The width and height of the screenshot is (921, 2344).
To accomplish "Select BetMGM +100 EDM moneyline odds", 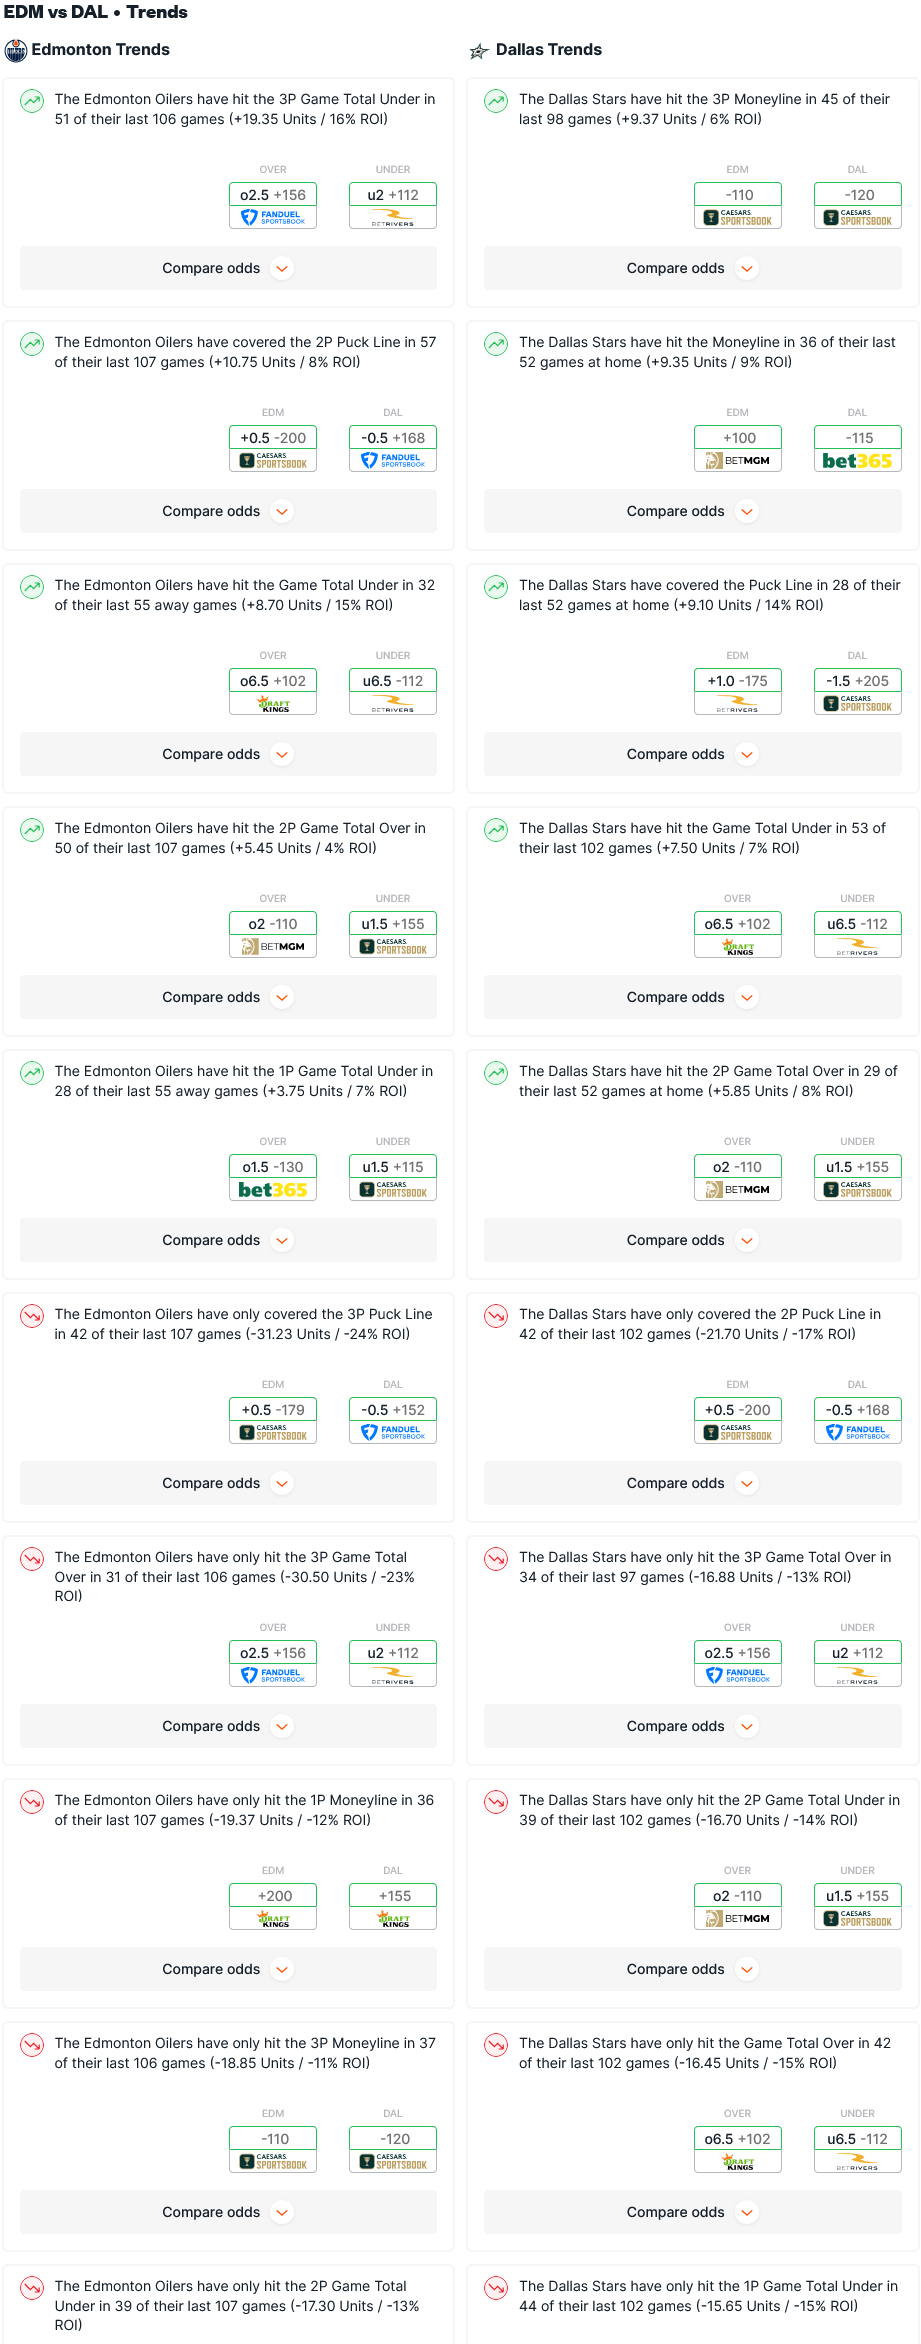I will [x=738, y=449].
